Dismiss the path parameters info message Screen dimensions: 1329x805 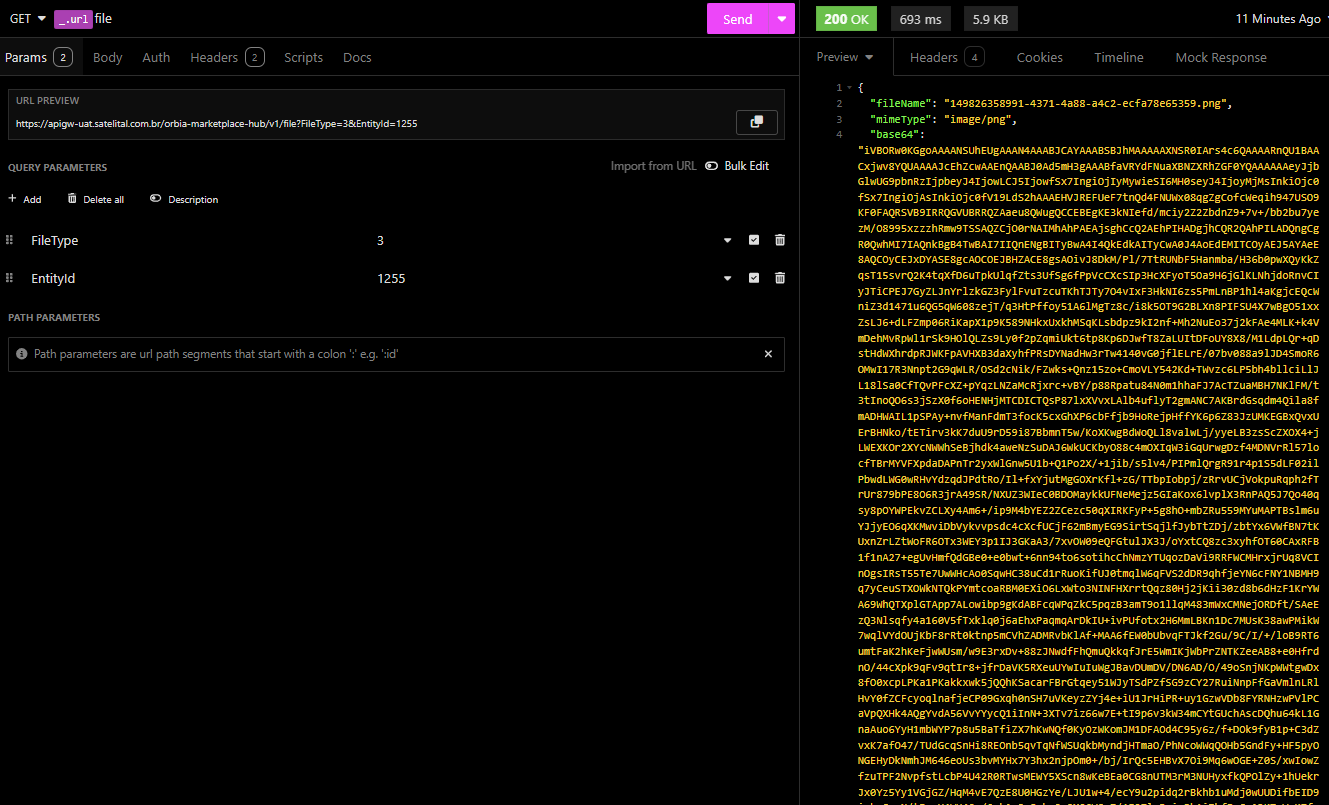pyautogui.click(x=768, y=354)
